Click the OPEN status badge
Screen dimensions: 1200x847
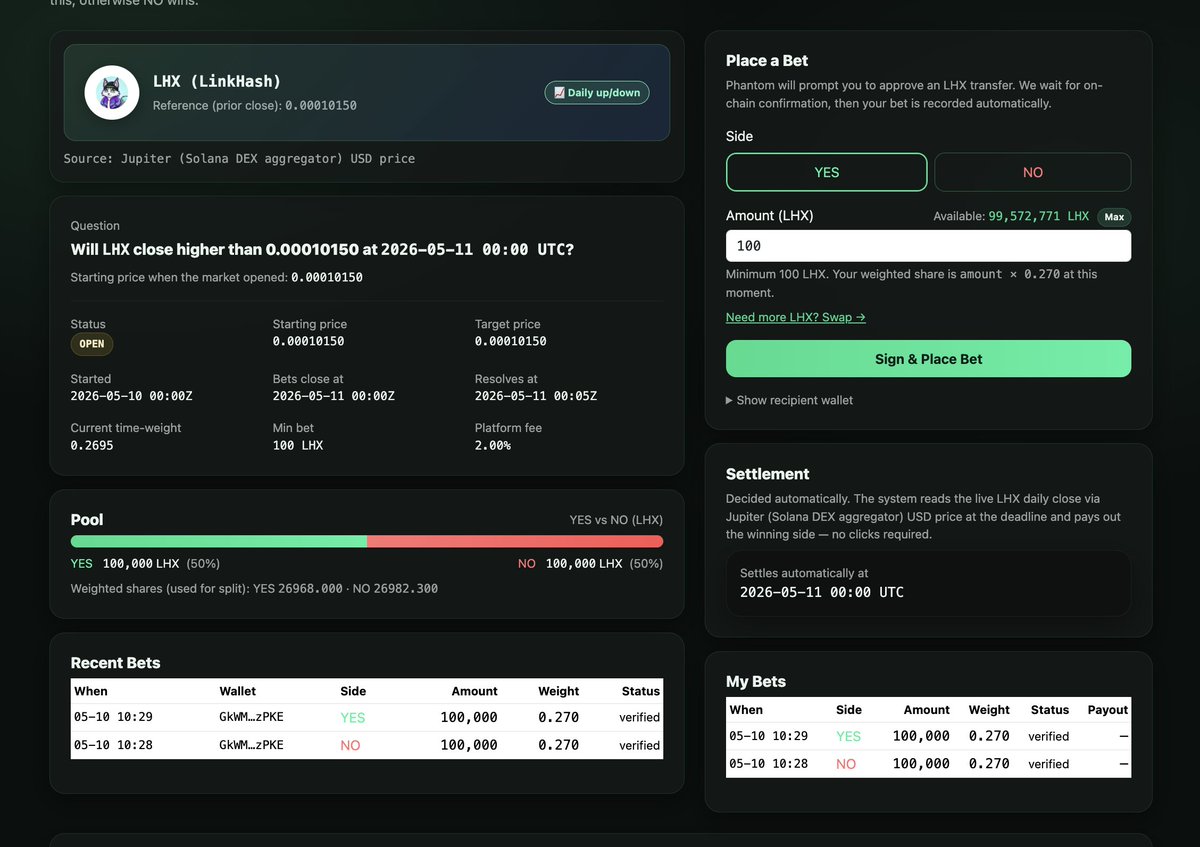92,344
